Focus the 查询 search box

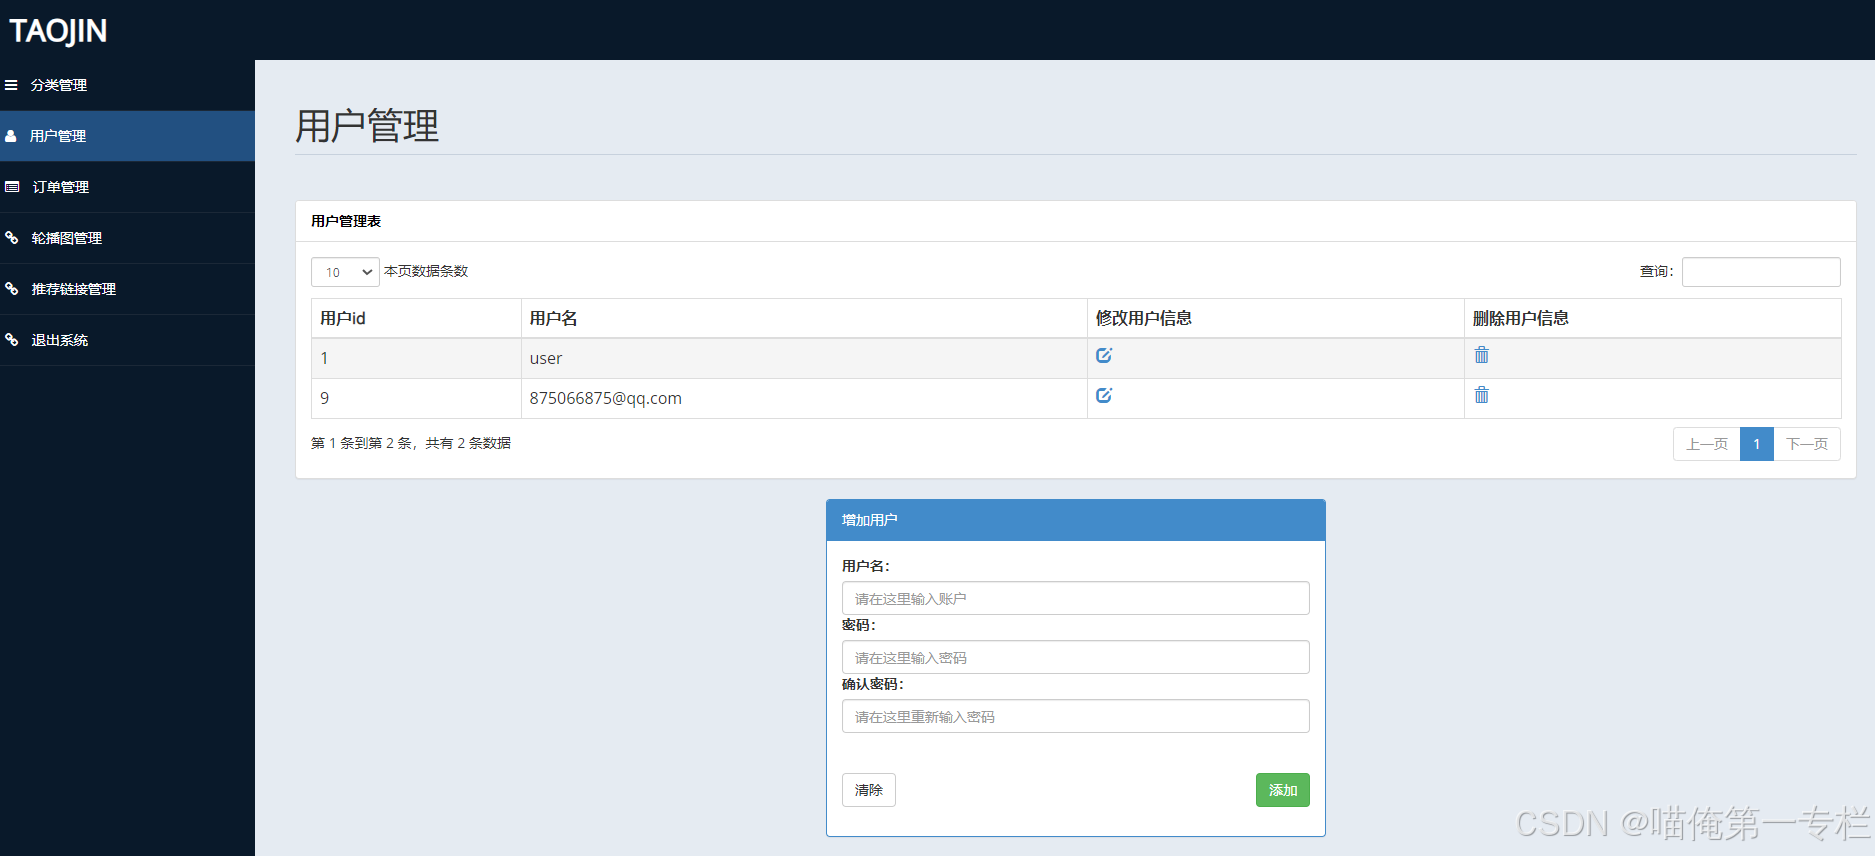click(x=1761, y=272)
